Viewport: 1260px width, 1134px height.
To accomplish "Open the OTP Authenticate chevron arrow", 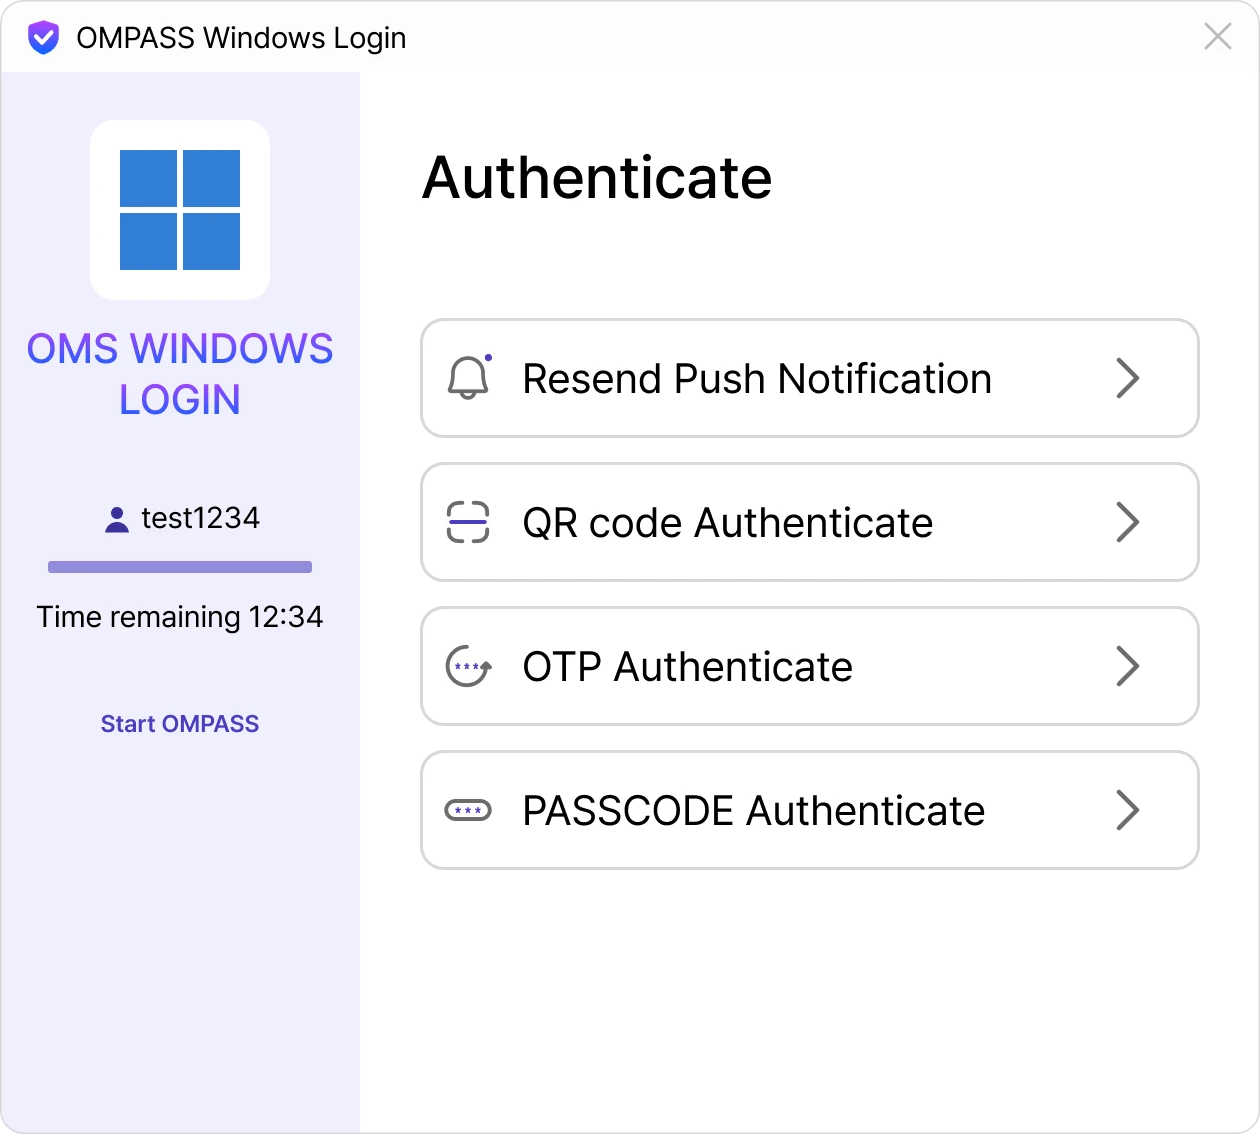I will pyautogui.click(x=1128, y=666).
